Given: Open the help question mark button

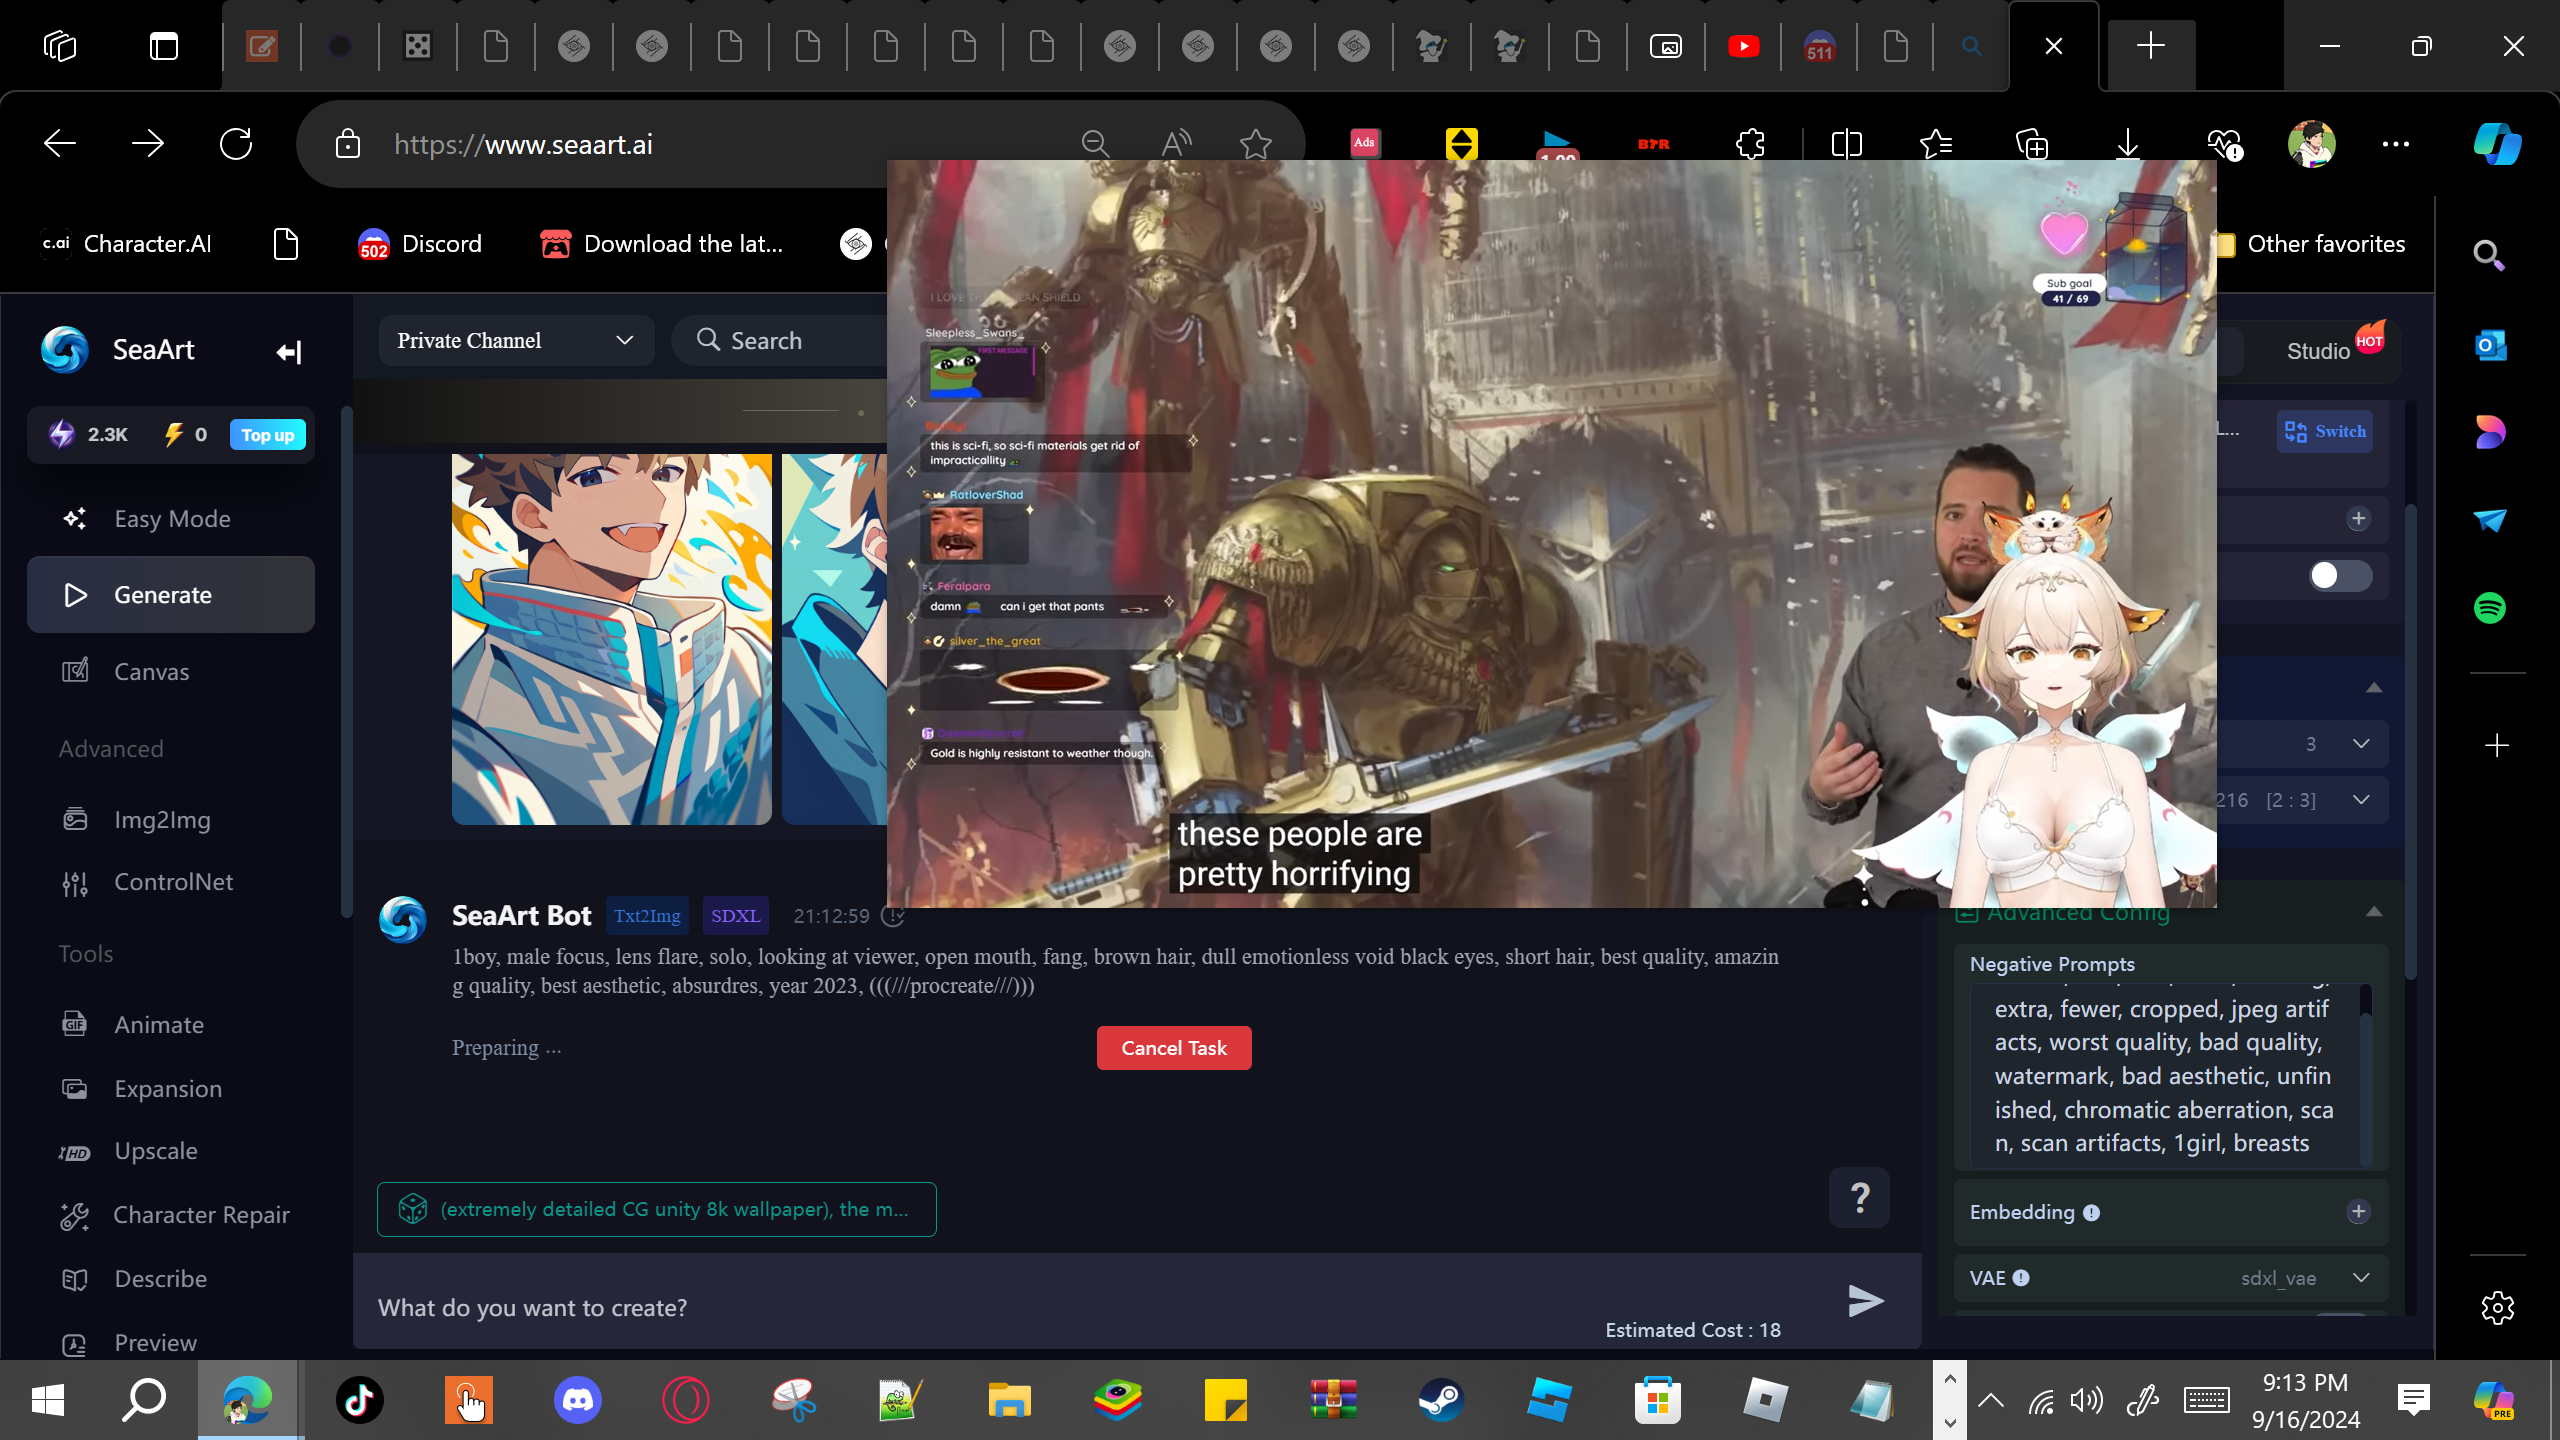Looking at the screenshot, I should [x=1860, y=1197].
